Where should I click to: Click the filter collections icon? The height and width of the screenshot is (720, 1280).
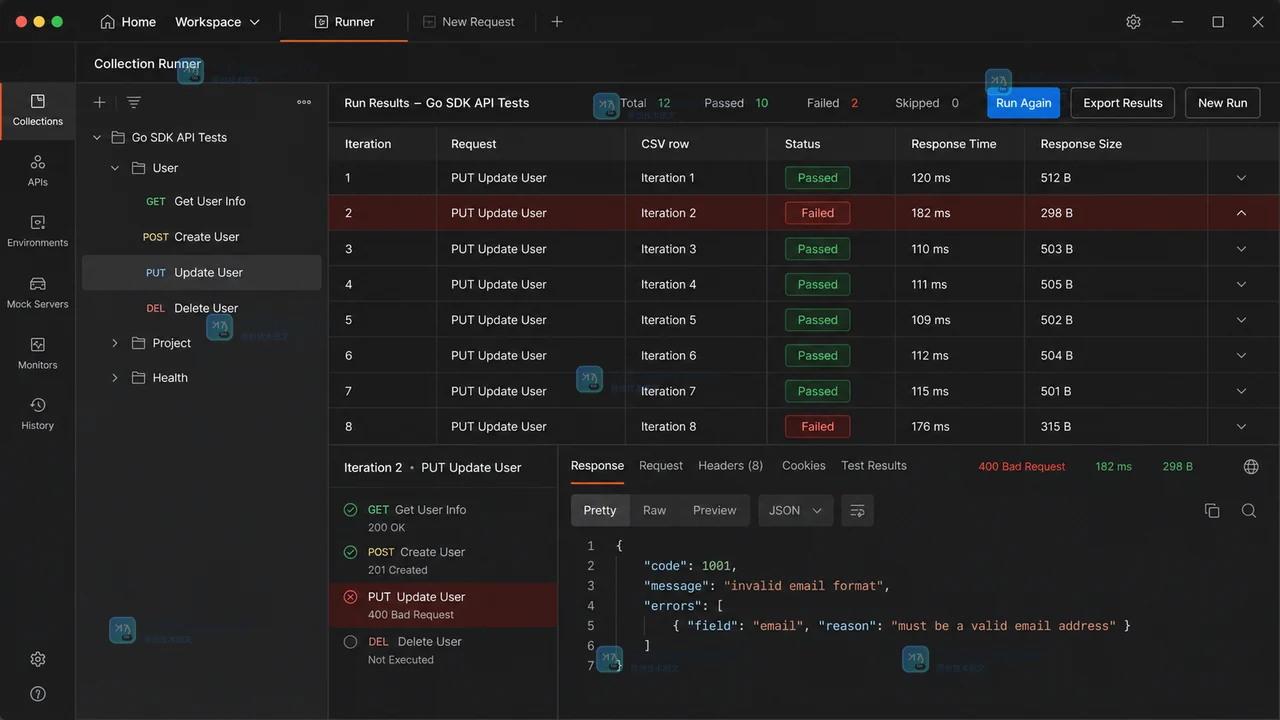(134, 102)
